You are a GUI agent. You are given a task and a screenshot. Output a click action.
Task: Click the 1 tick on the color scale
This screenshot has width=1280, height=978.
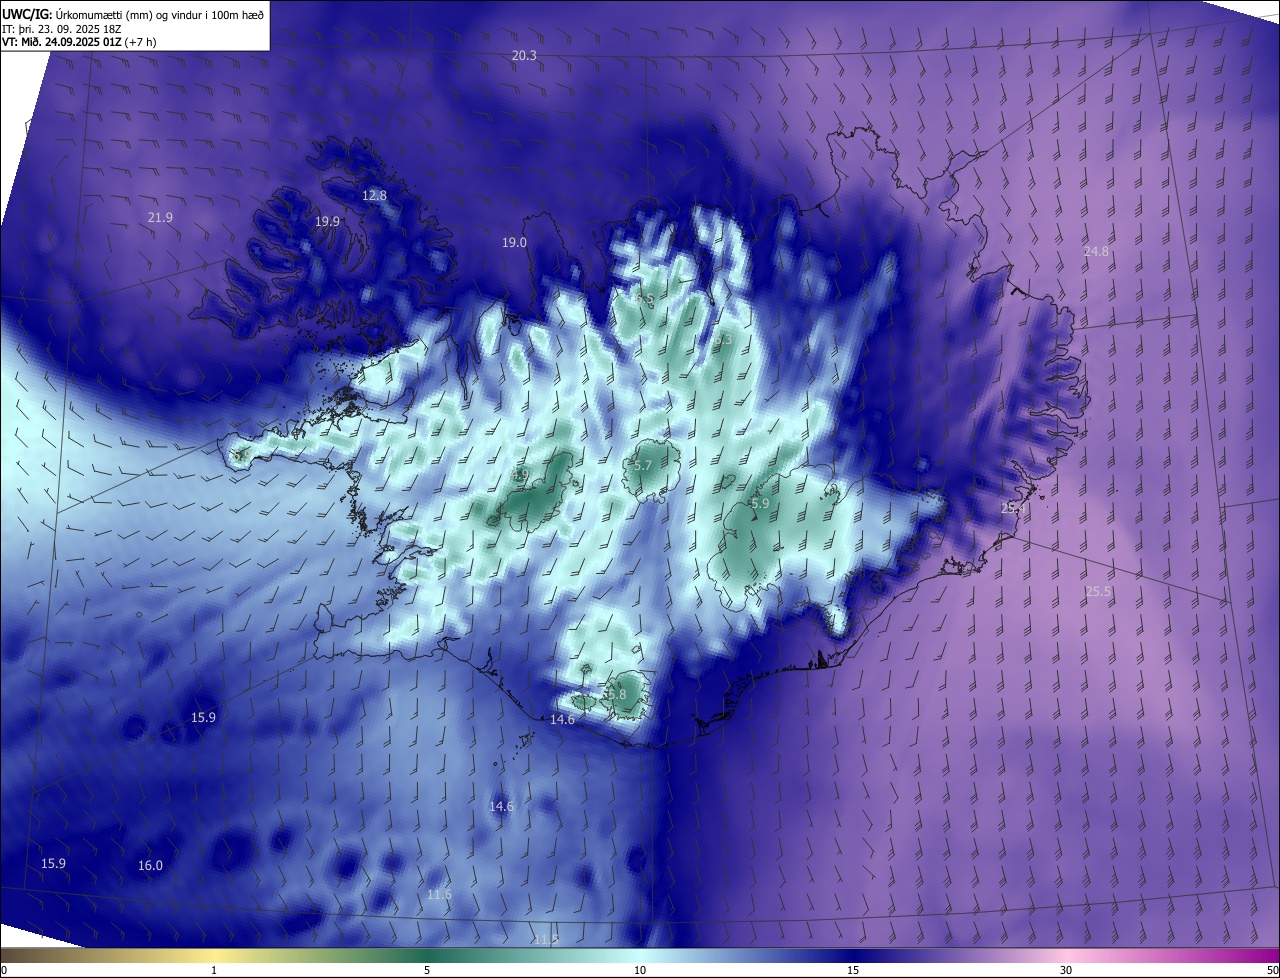click(x=214, y=970)
